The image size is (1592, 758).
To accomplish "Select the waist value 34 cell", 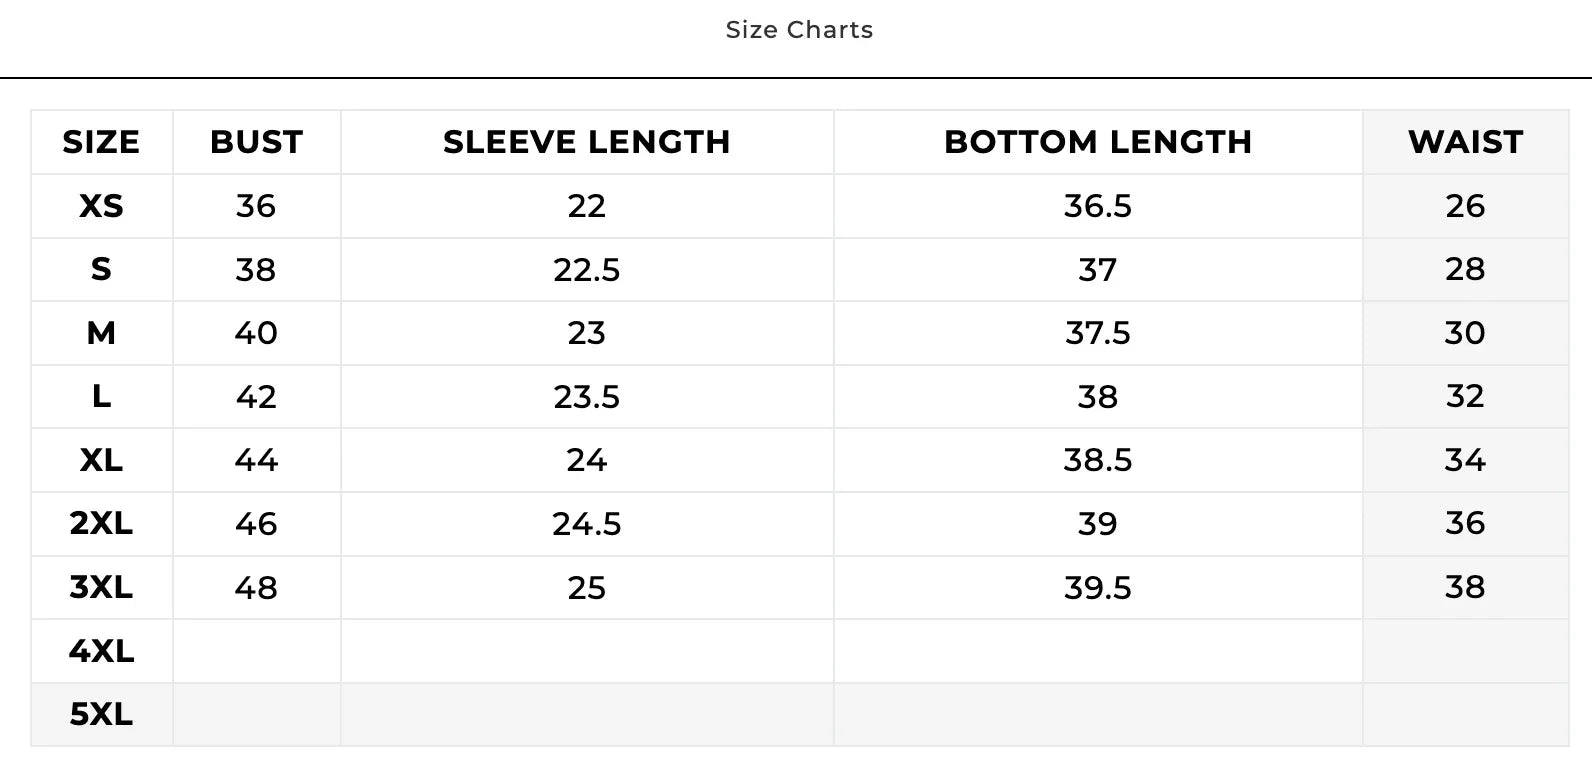I will (x=1465, y=460).
